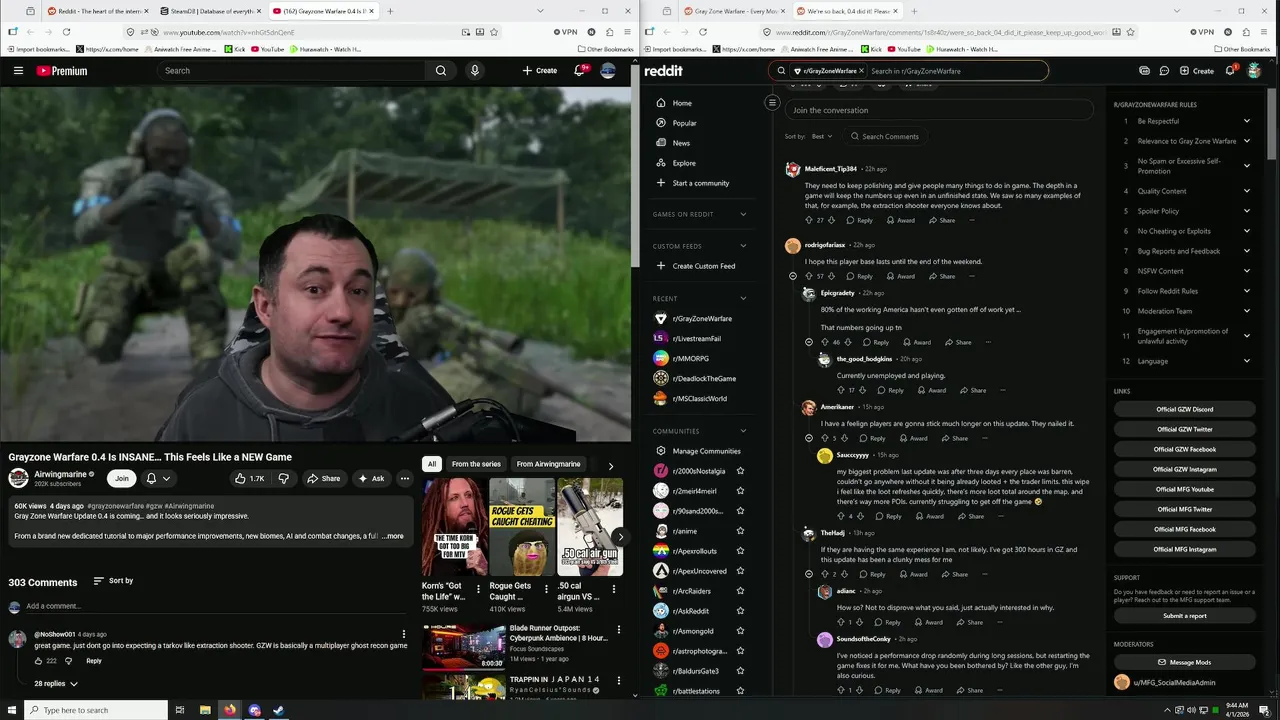The height and width of the screenshot is (720, 1280).
Task: Go to the YouTube Premium home logo
Action: point(62,71)
